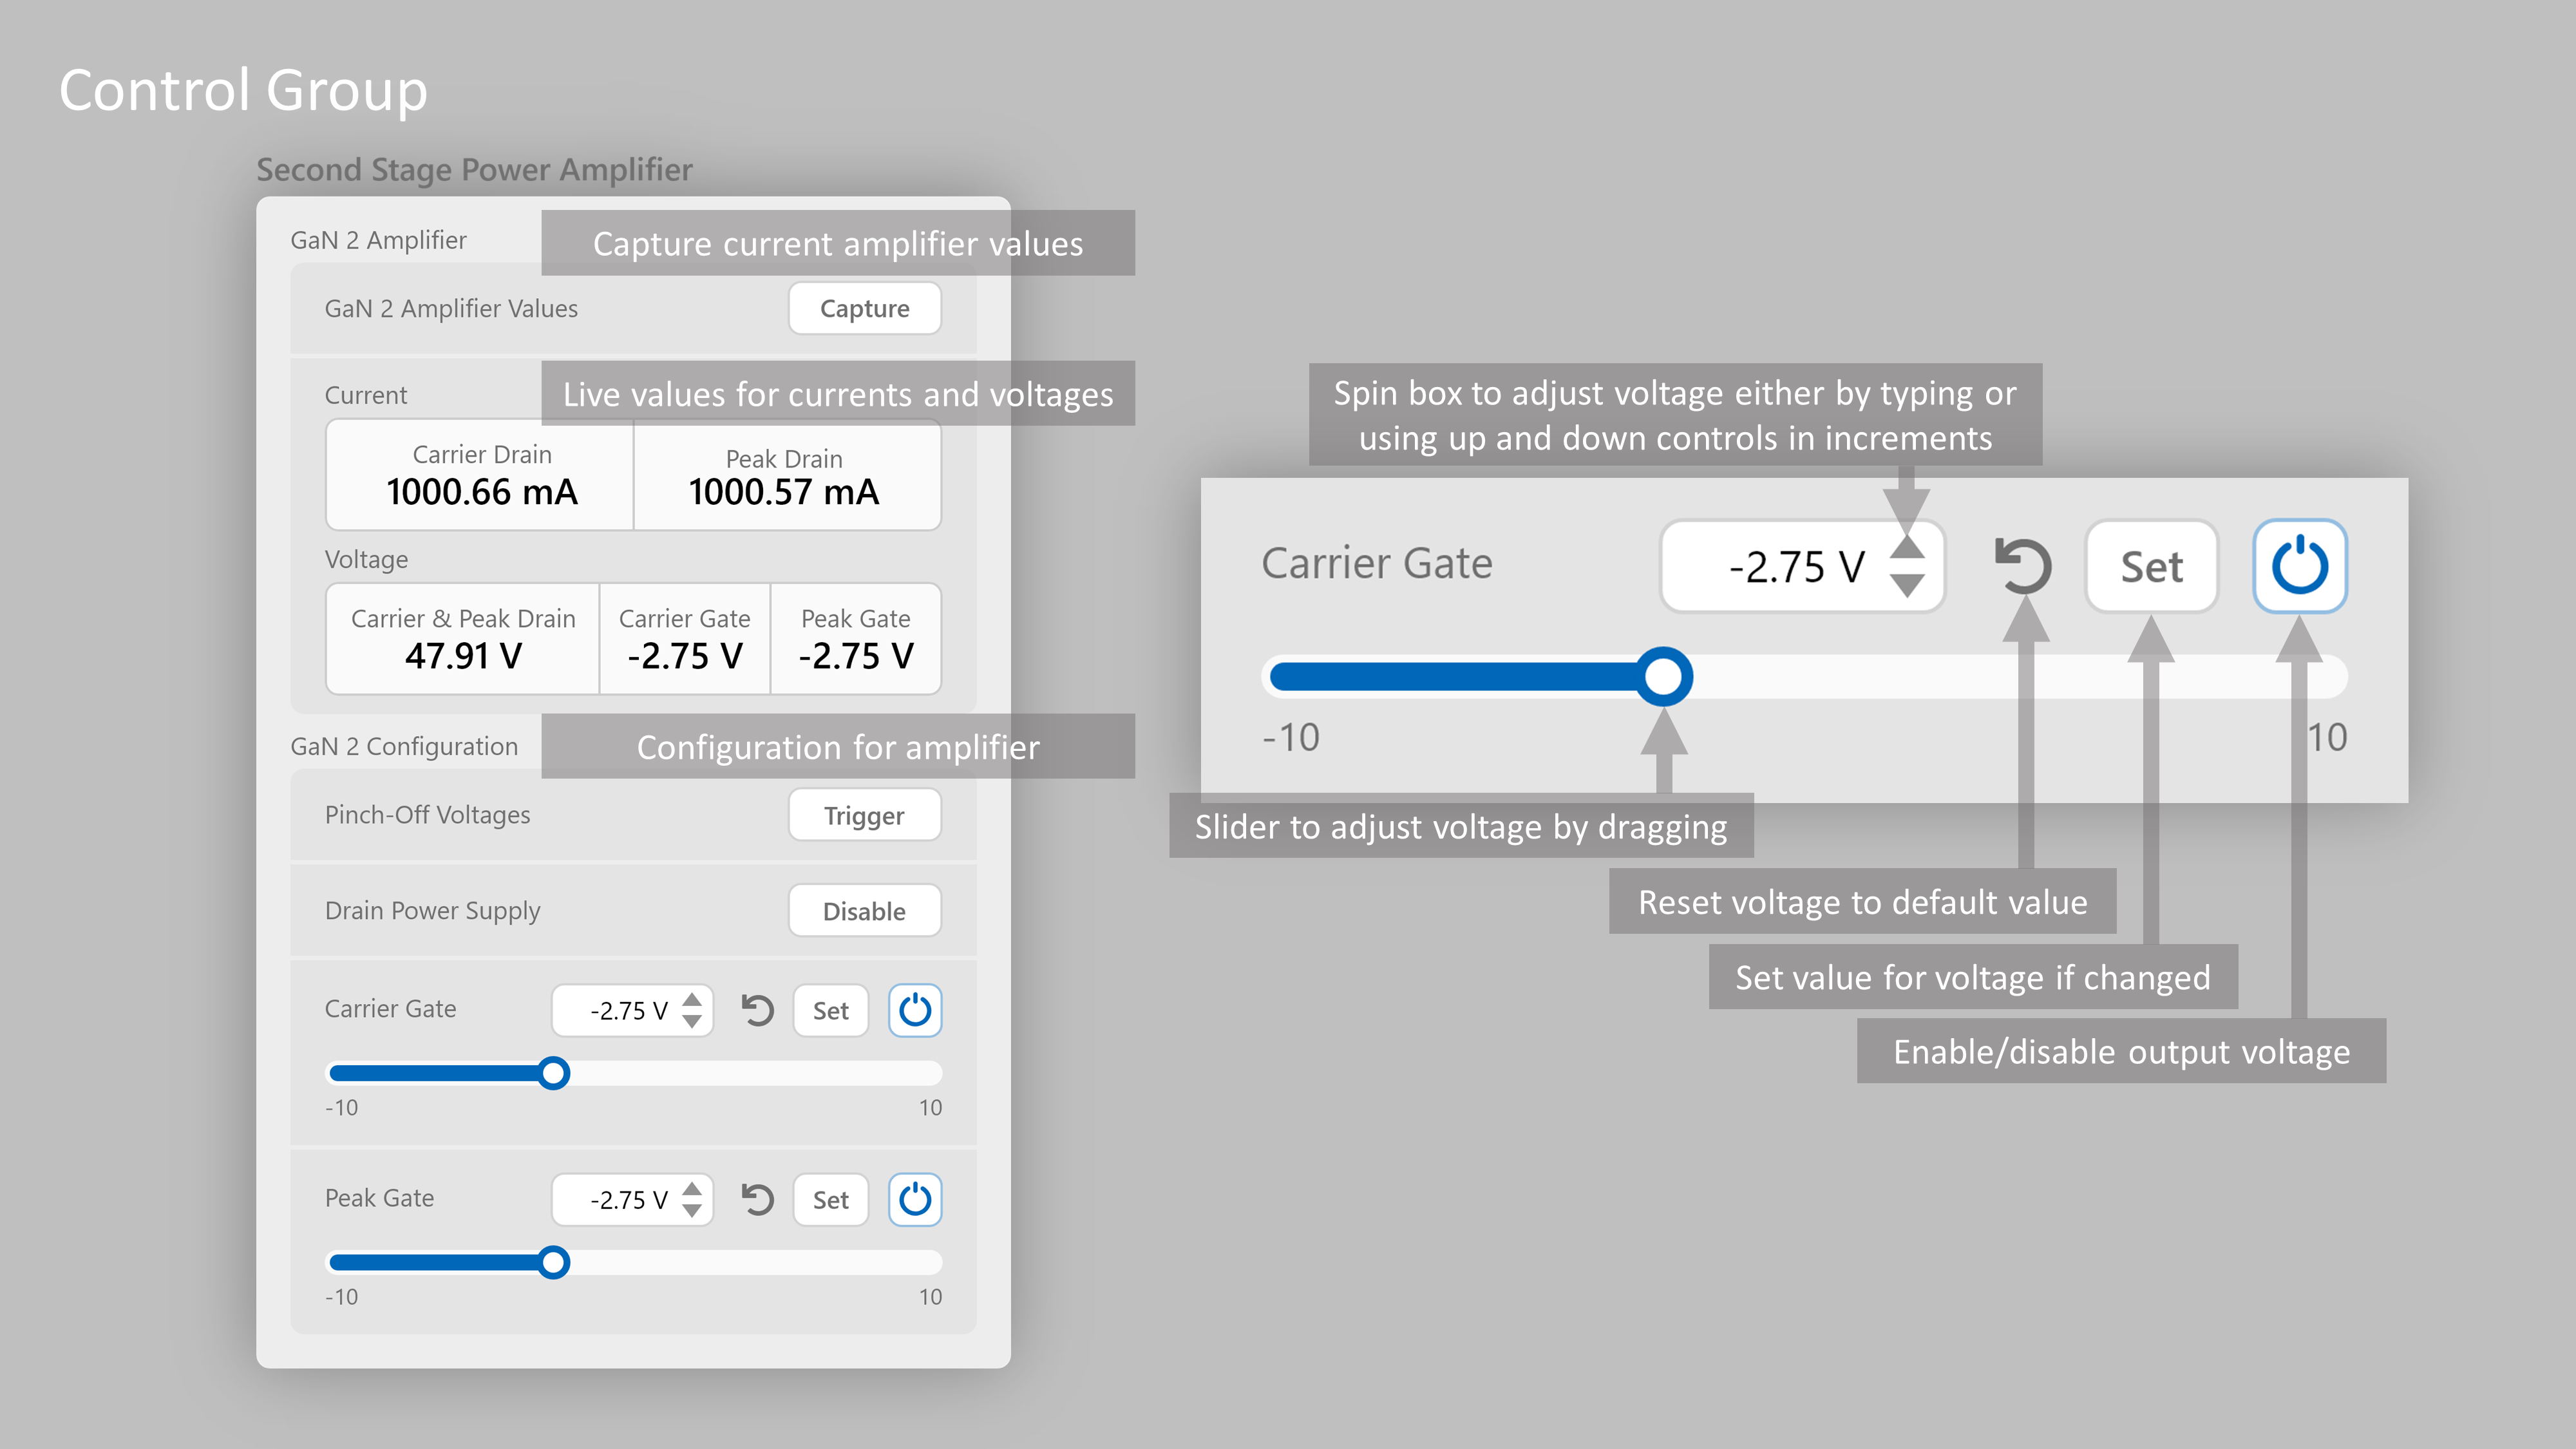Capture current GaN 2 Amplifier values
2576x1449 pixels.
point(864,308)
